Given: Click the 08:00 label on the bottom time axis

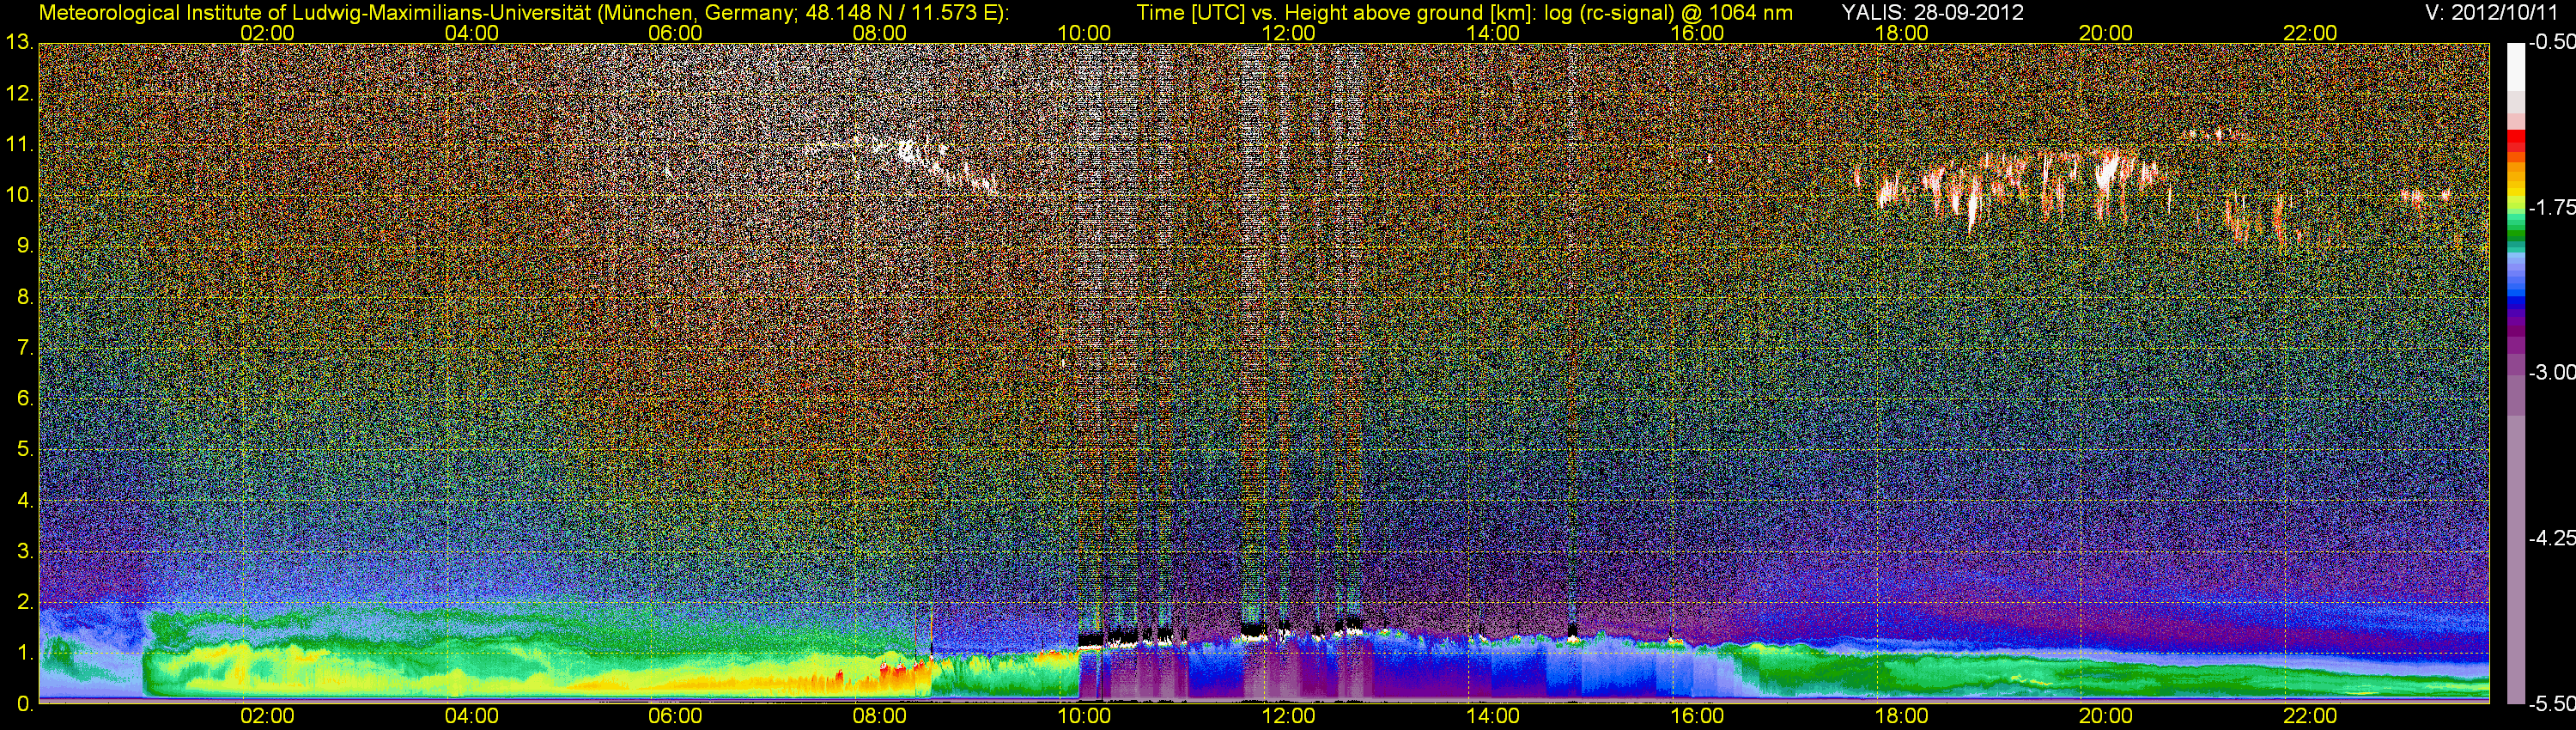Looking at the screenshot, I should (880, 717).
